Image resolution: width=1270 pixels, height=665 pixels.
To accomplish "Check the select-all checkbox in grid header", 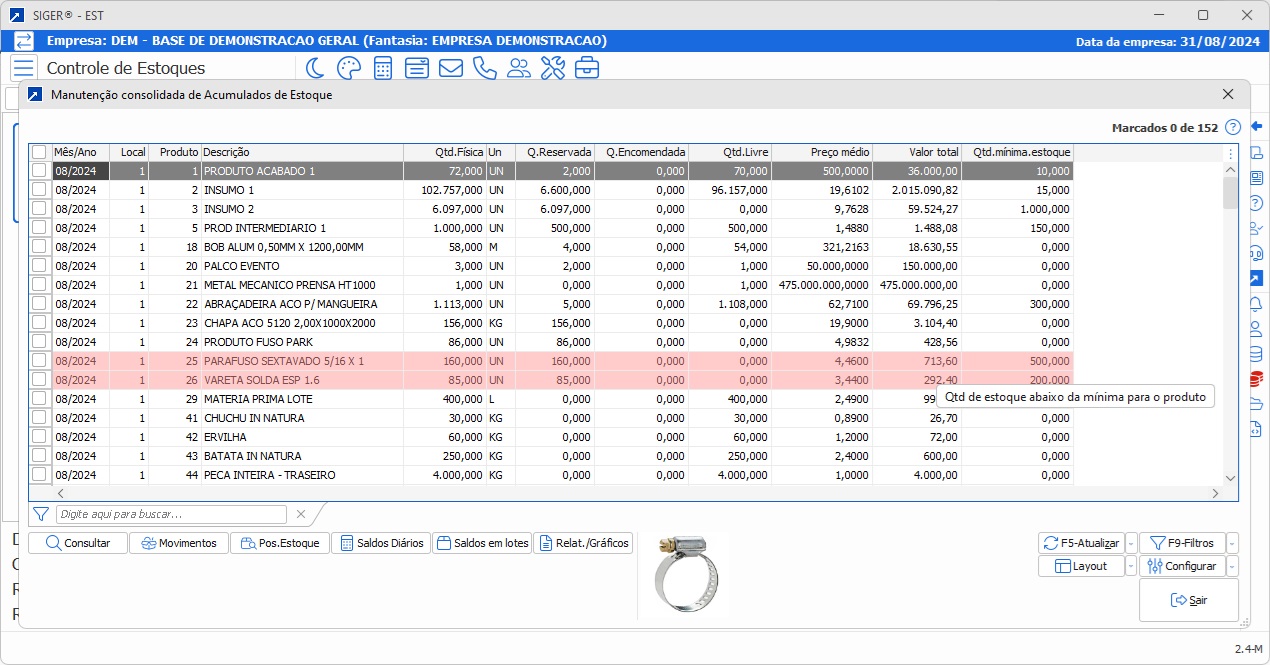I will (39, 152).
